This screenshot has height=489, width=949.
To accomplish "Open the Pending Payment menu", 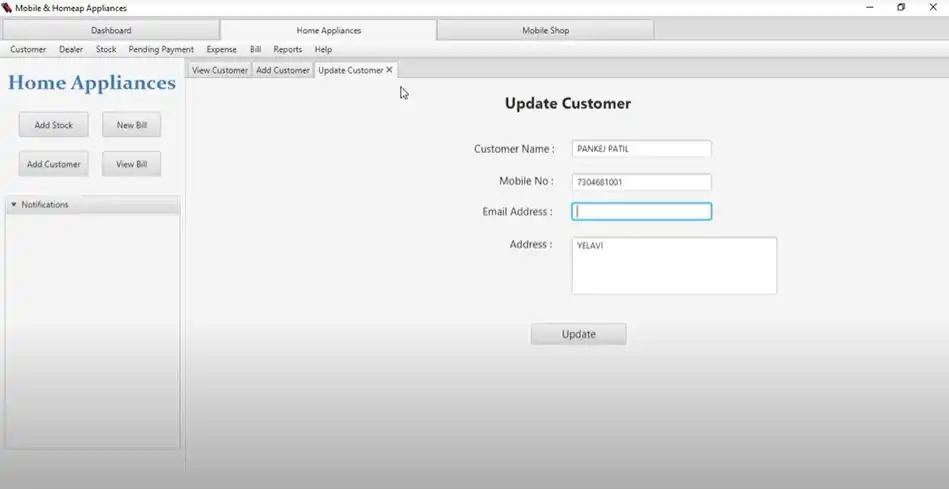I will [161, 49].
